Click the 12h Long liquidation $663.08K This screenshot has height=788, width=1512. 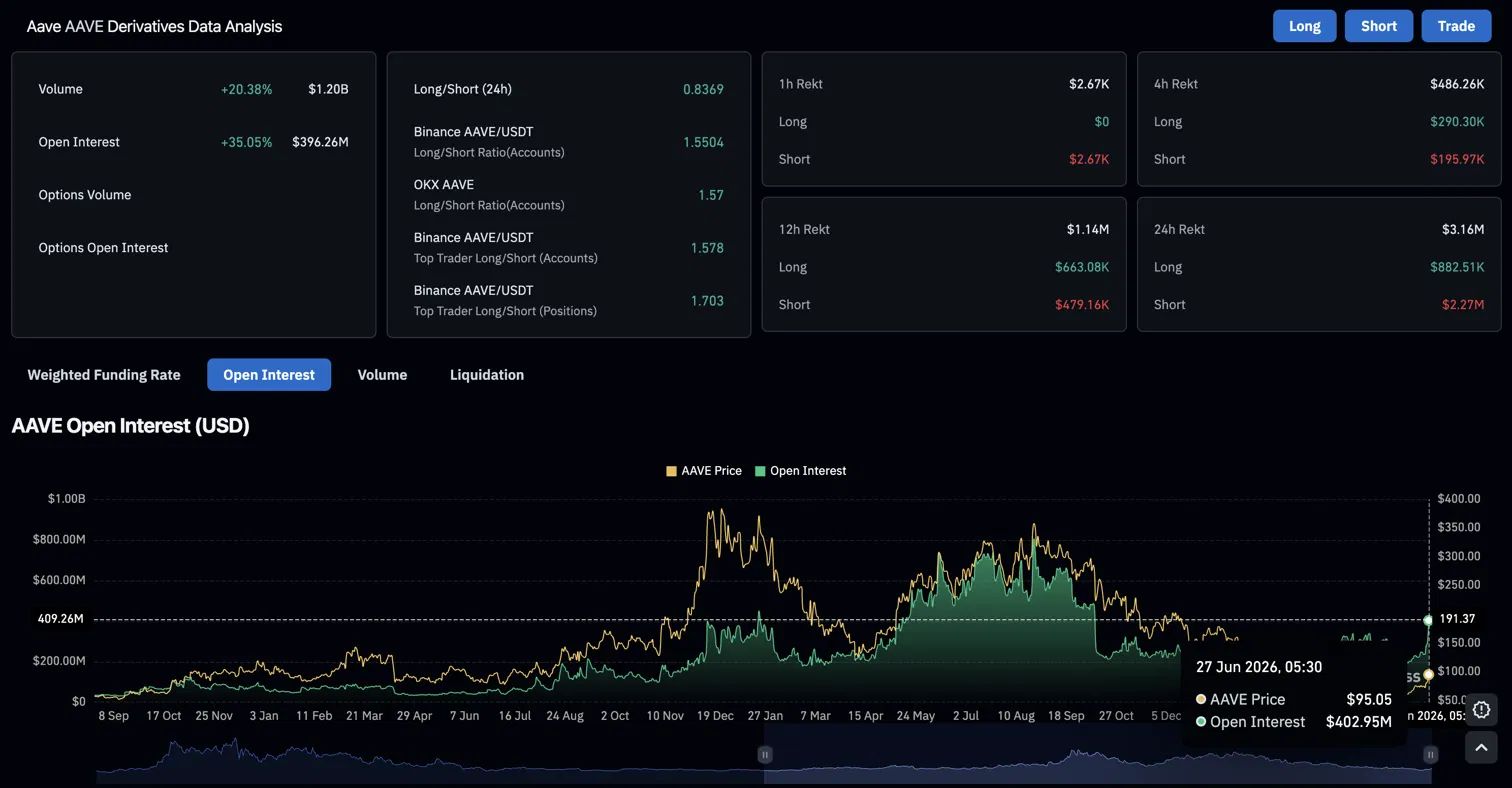1082,267
